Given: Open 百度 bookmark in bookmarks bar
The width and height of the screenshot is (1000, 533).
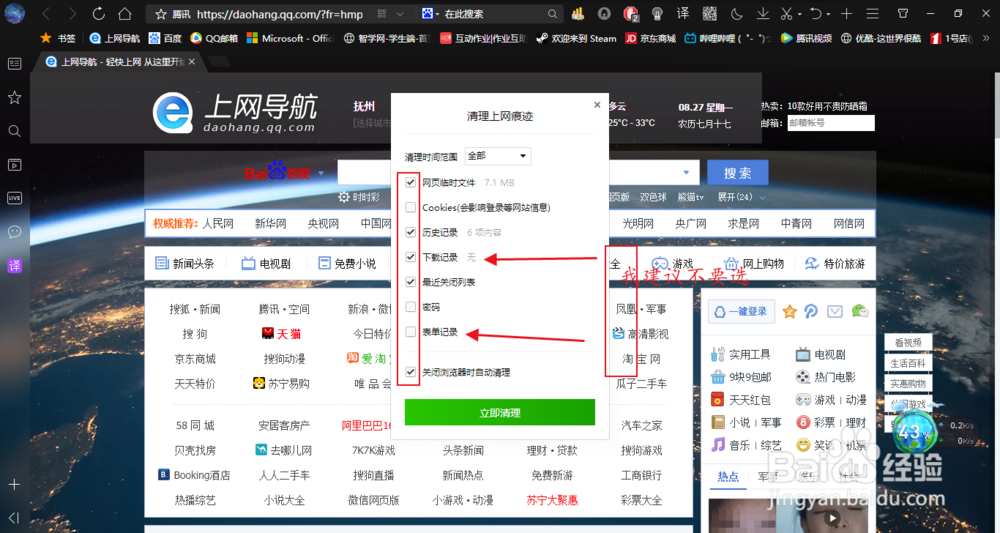Looking at the screenshot, I should tap(165, 38).
